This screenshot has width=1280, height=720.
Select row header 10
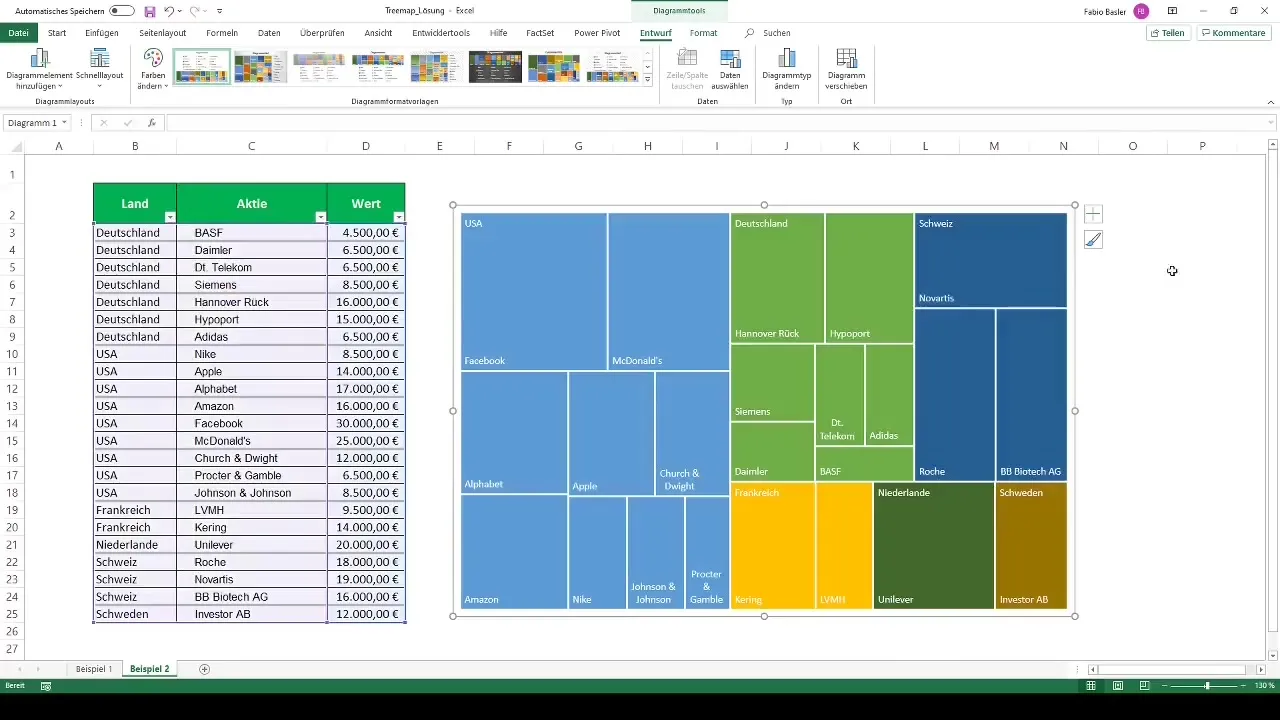12,354
